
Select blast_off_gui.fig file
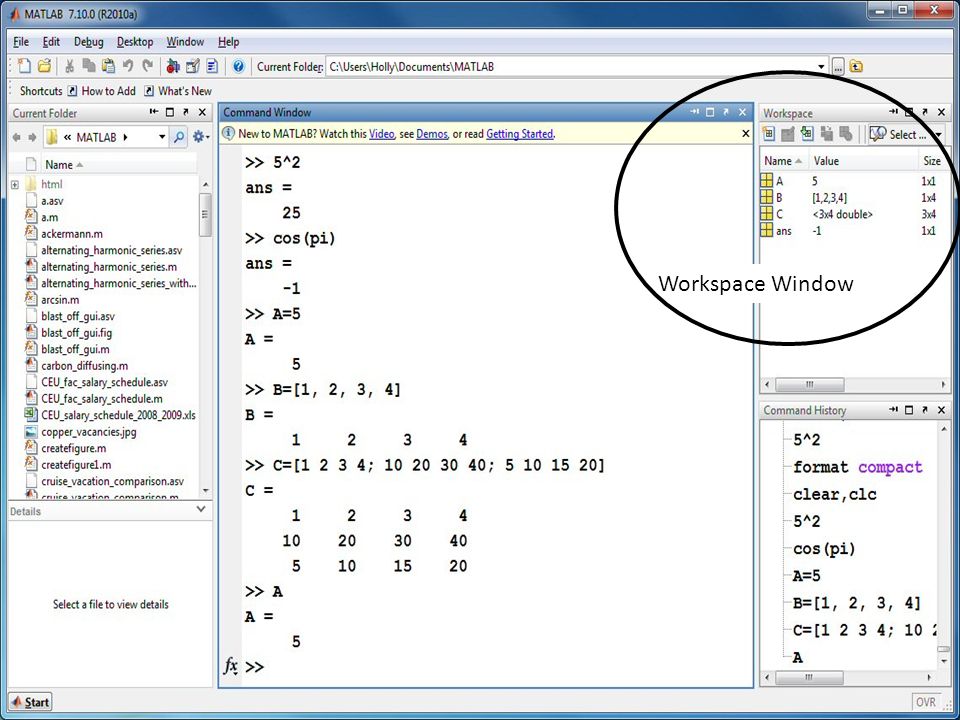(x=77, y=332)
